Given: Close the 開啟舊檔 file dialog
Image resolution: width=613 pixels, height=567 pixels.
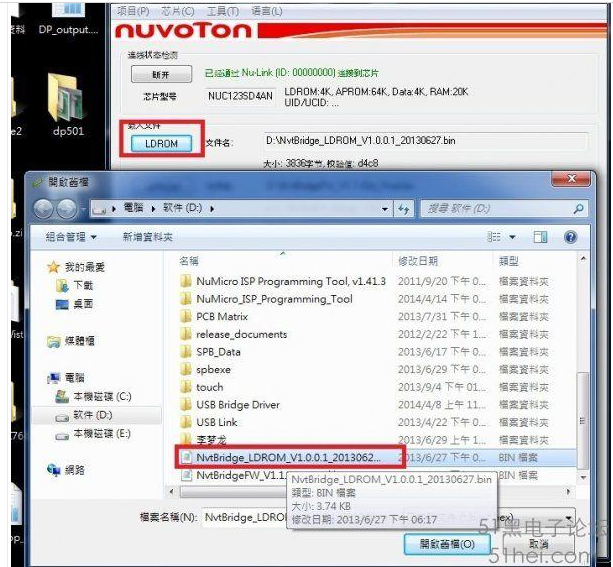Looking at the screenshot, I should [x=571, y=179].
